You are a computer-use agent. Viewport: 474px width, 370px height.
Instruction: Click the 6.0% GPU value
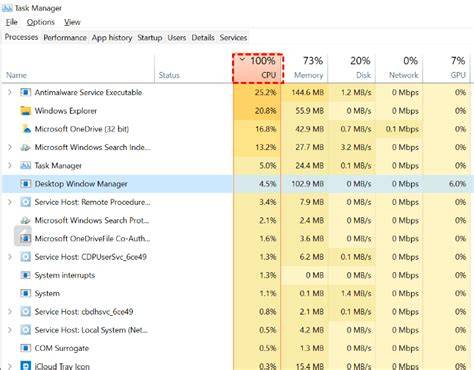pos(457,184)
